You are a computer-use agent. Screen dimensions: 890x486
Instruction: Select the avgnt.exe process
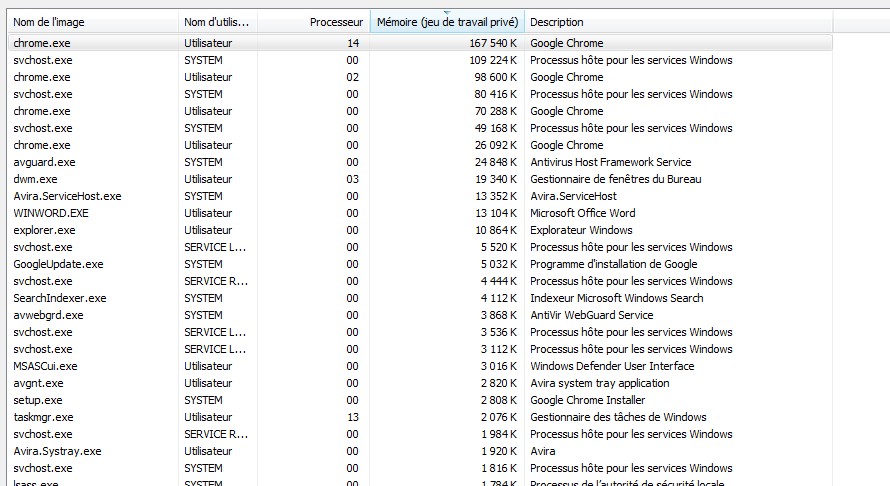[x=420, y=383]
